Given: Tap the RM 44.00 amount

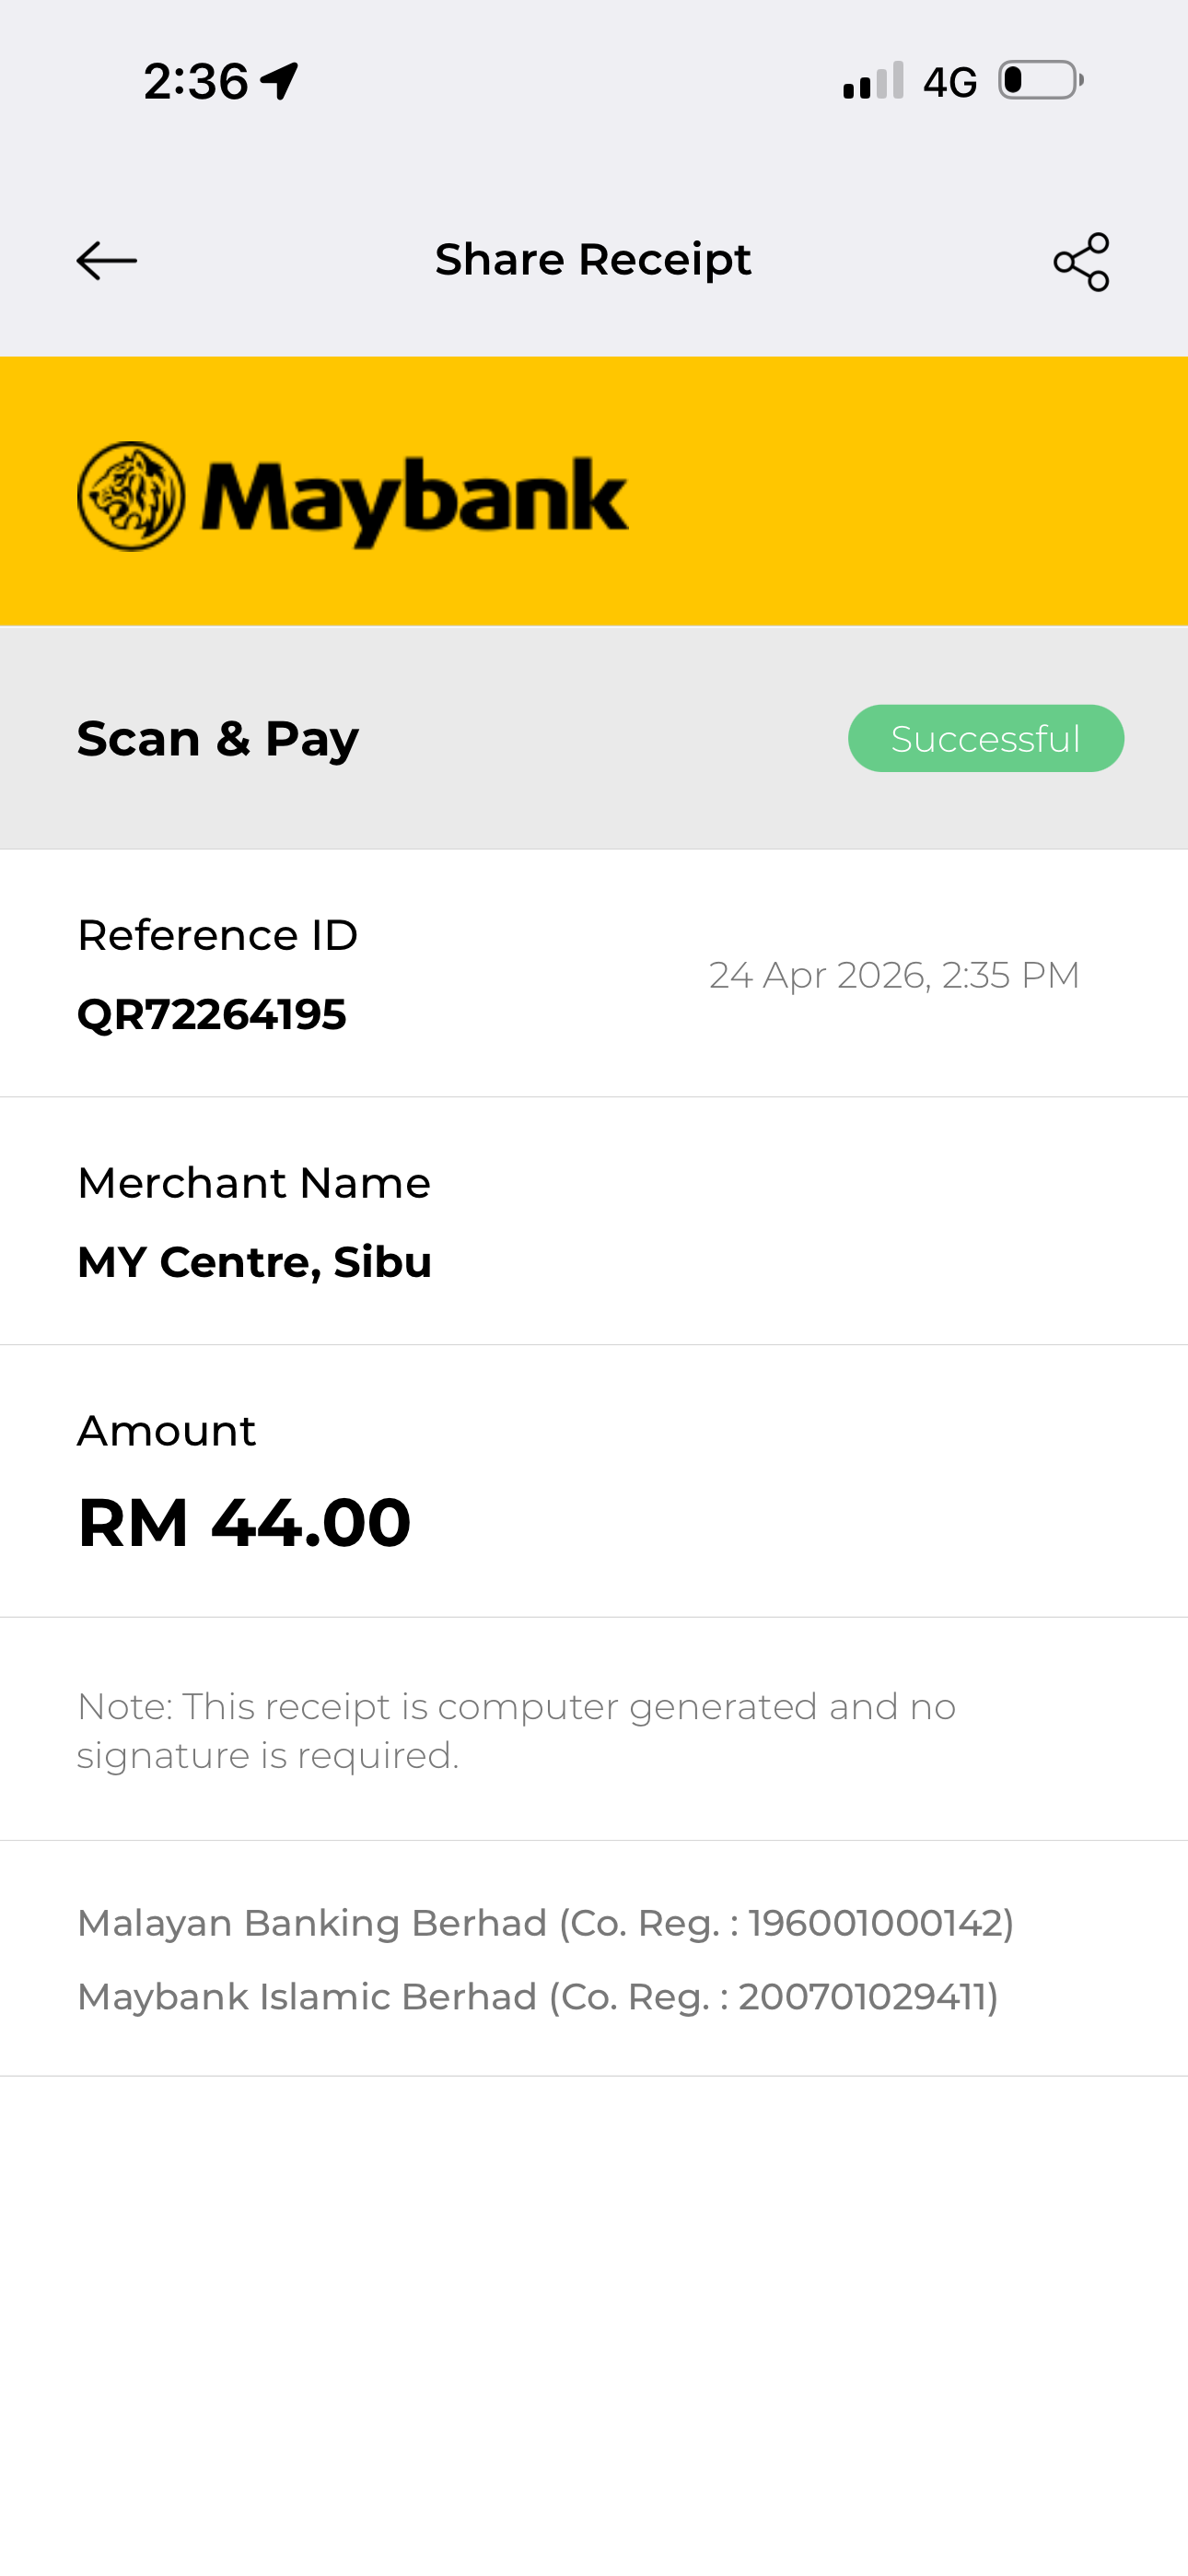Looking at the screenshot, I should (x=245, y=1522).
